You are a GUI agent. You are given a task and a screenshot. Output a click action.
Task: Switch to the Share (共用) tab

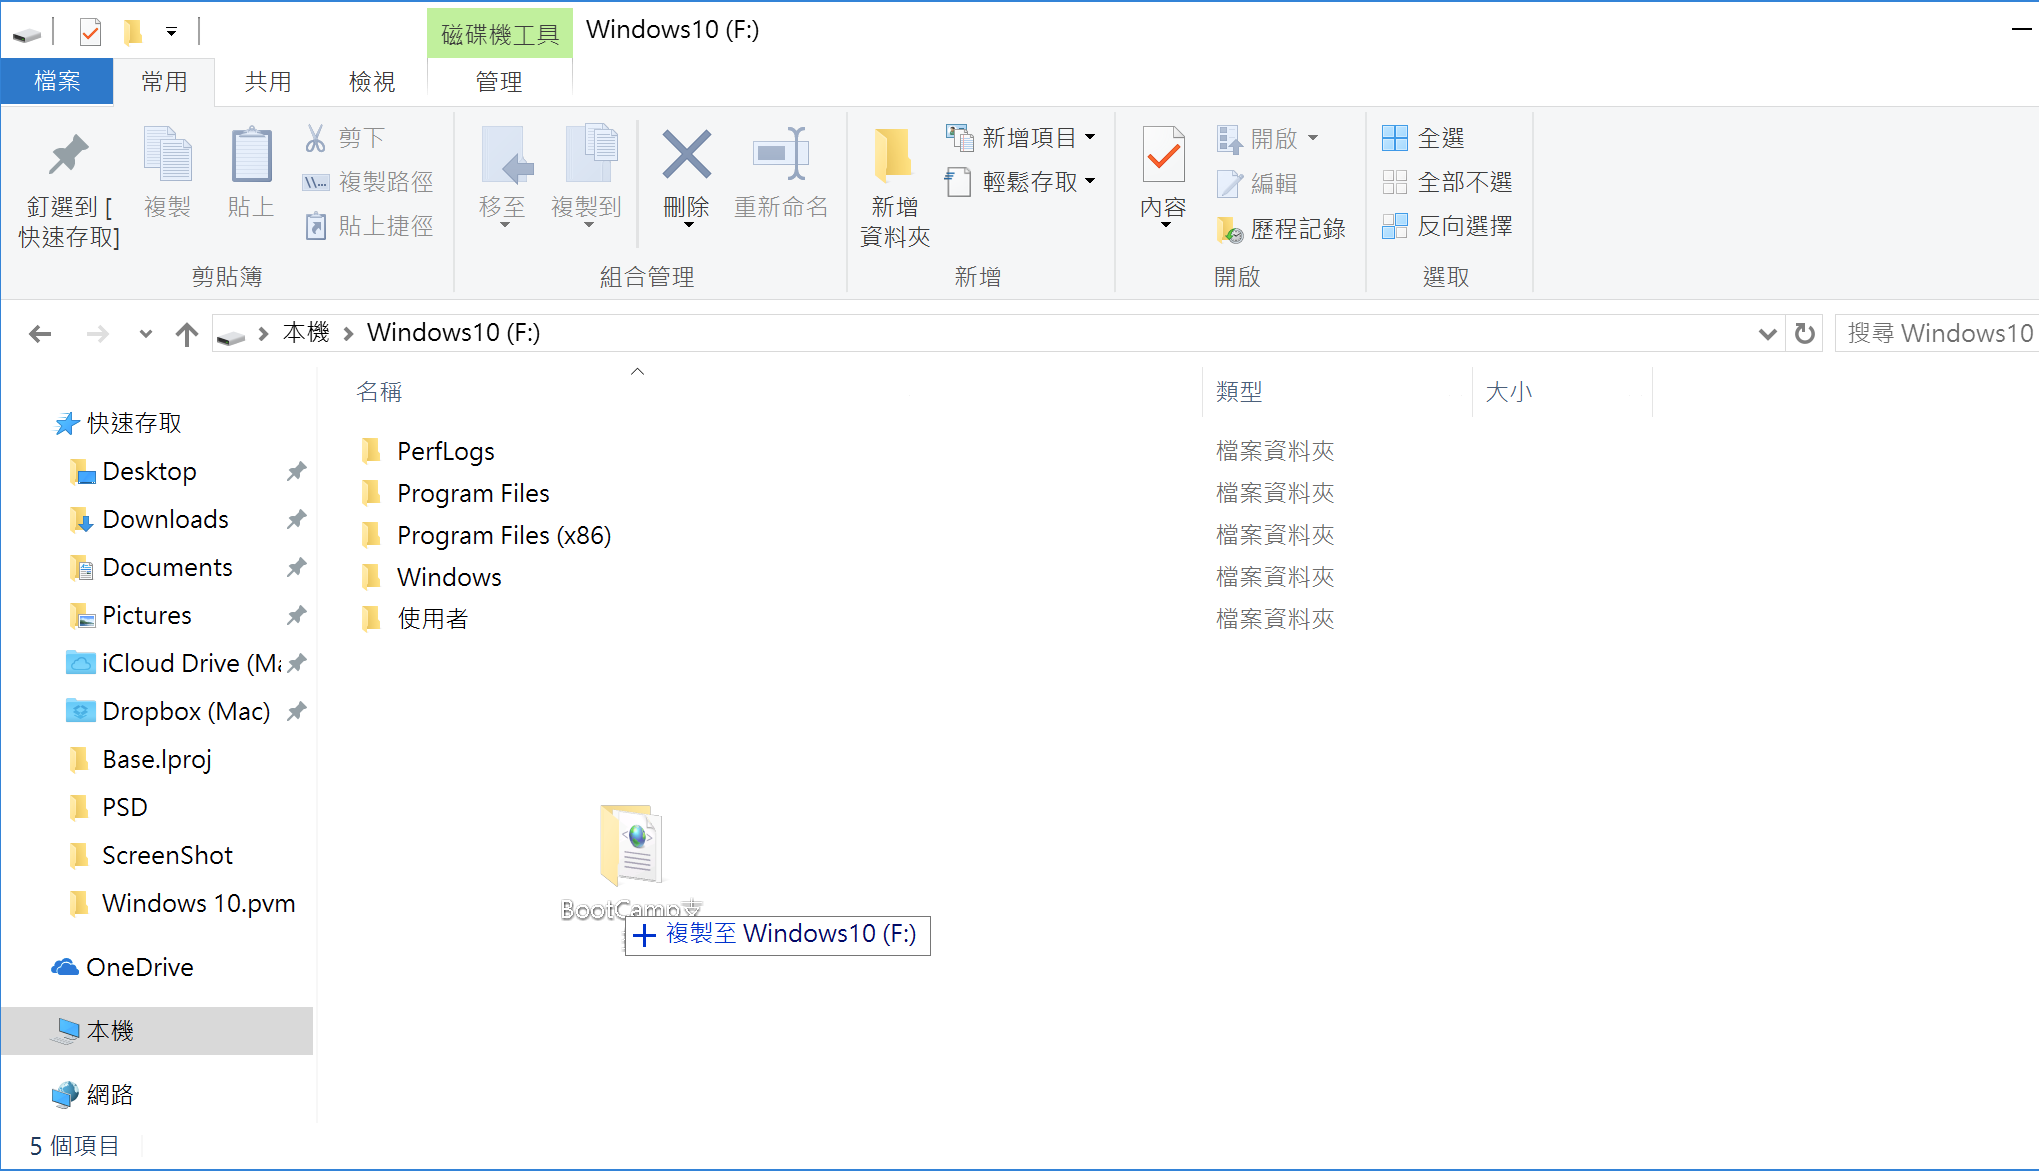pyautogui.click(x=268, y=81)
